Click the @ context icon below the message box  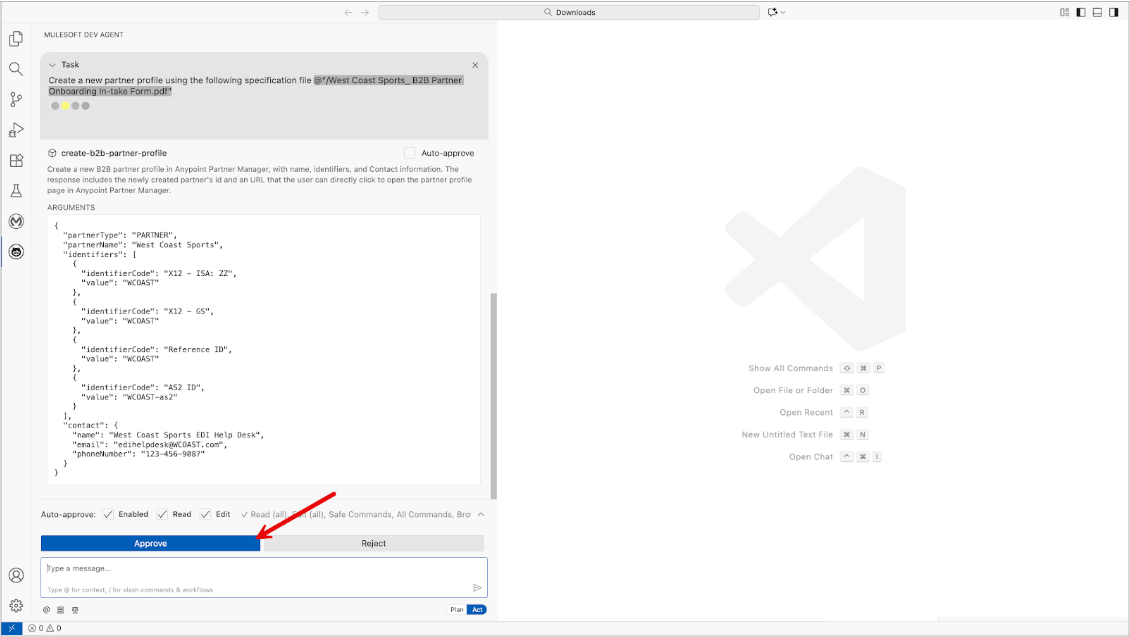(x=45, y=609)
